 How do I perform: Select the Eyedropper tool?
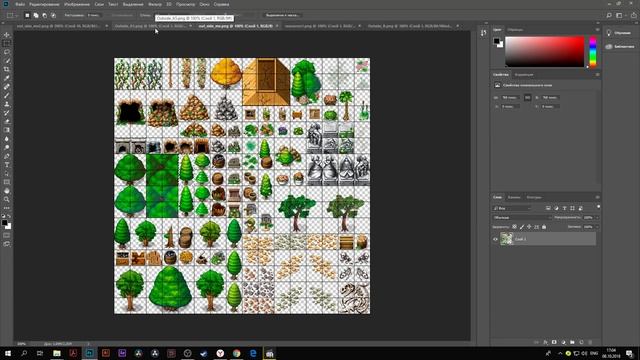click(x=7, y=78)
